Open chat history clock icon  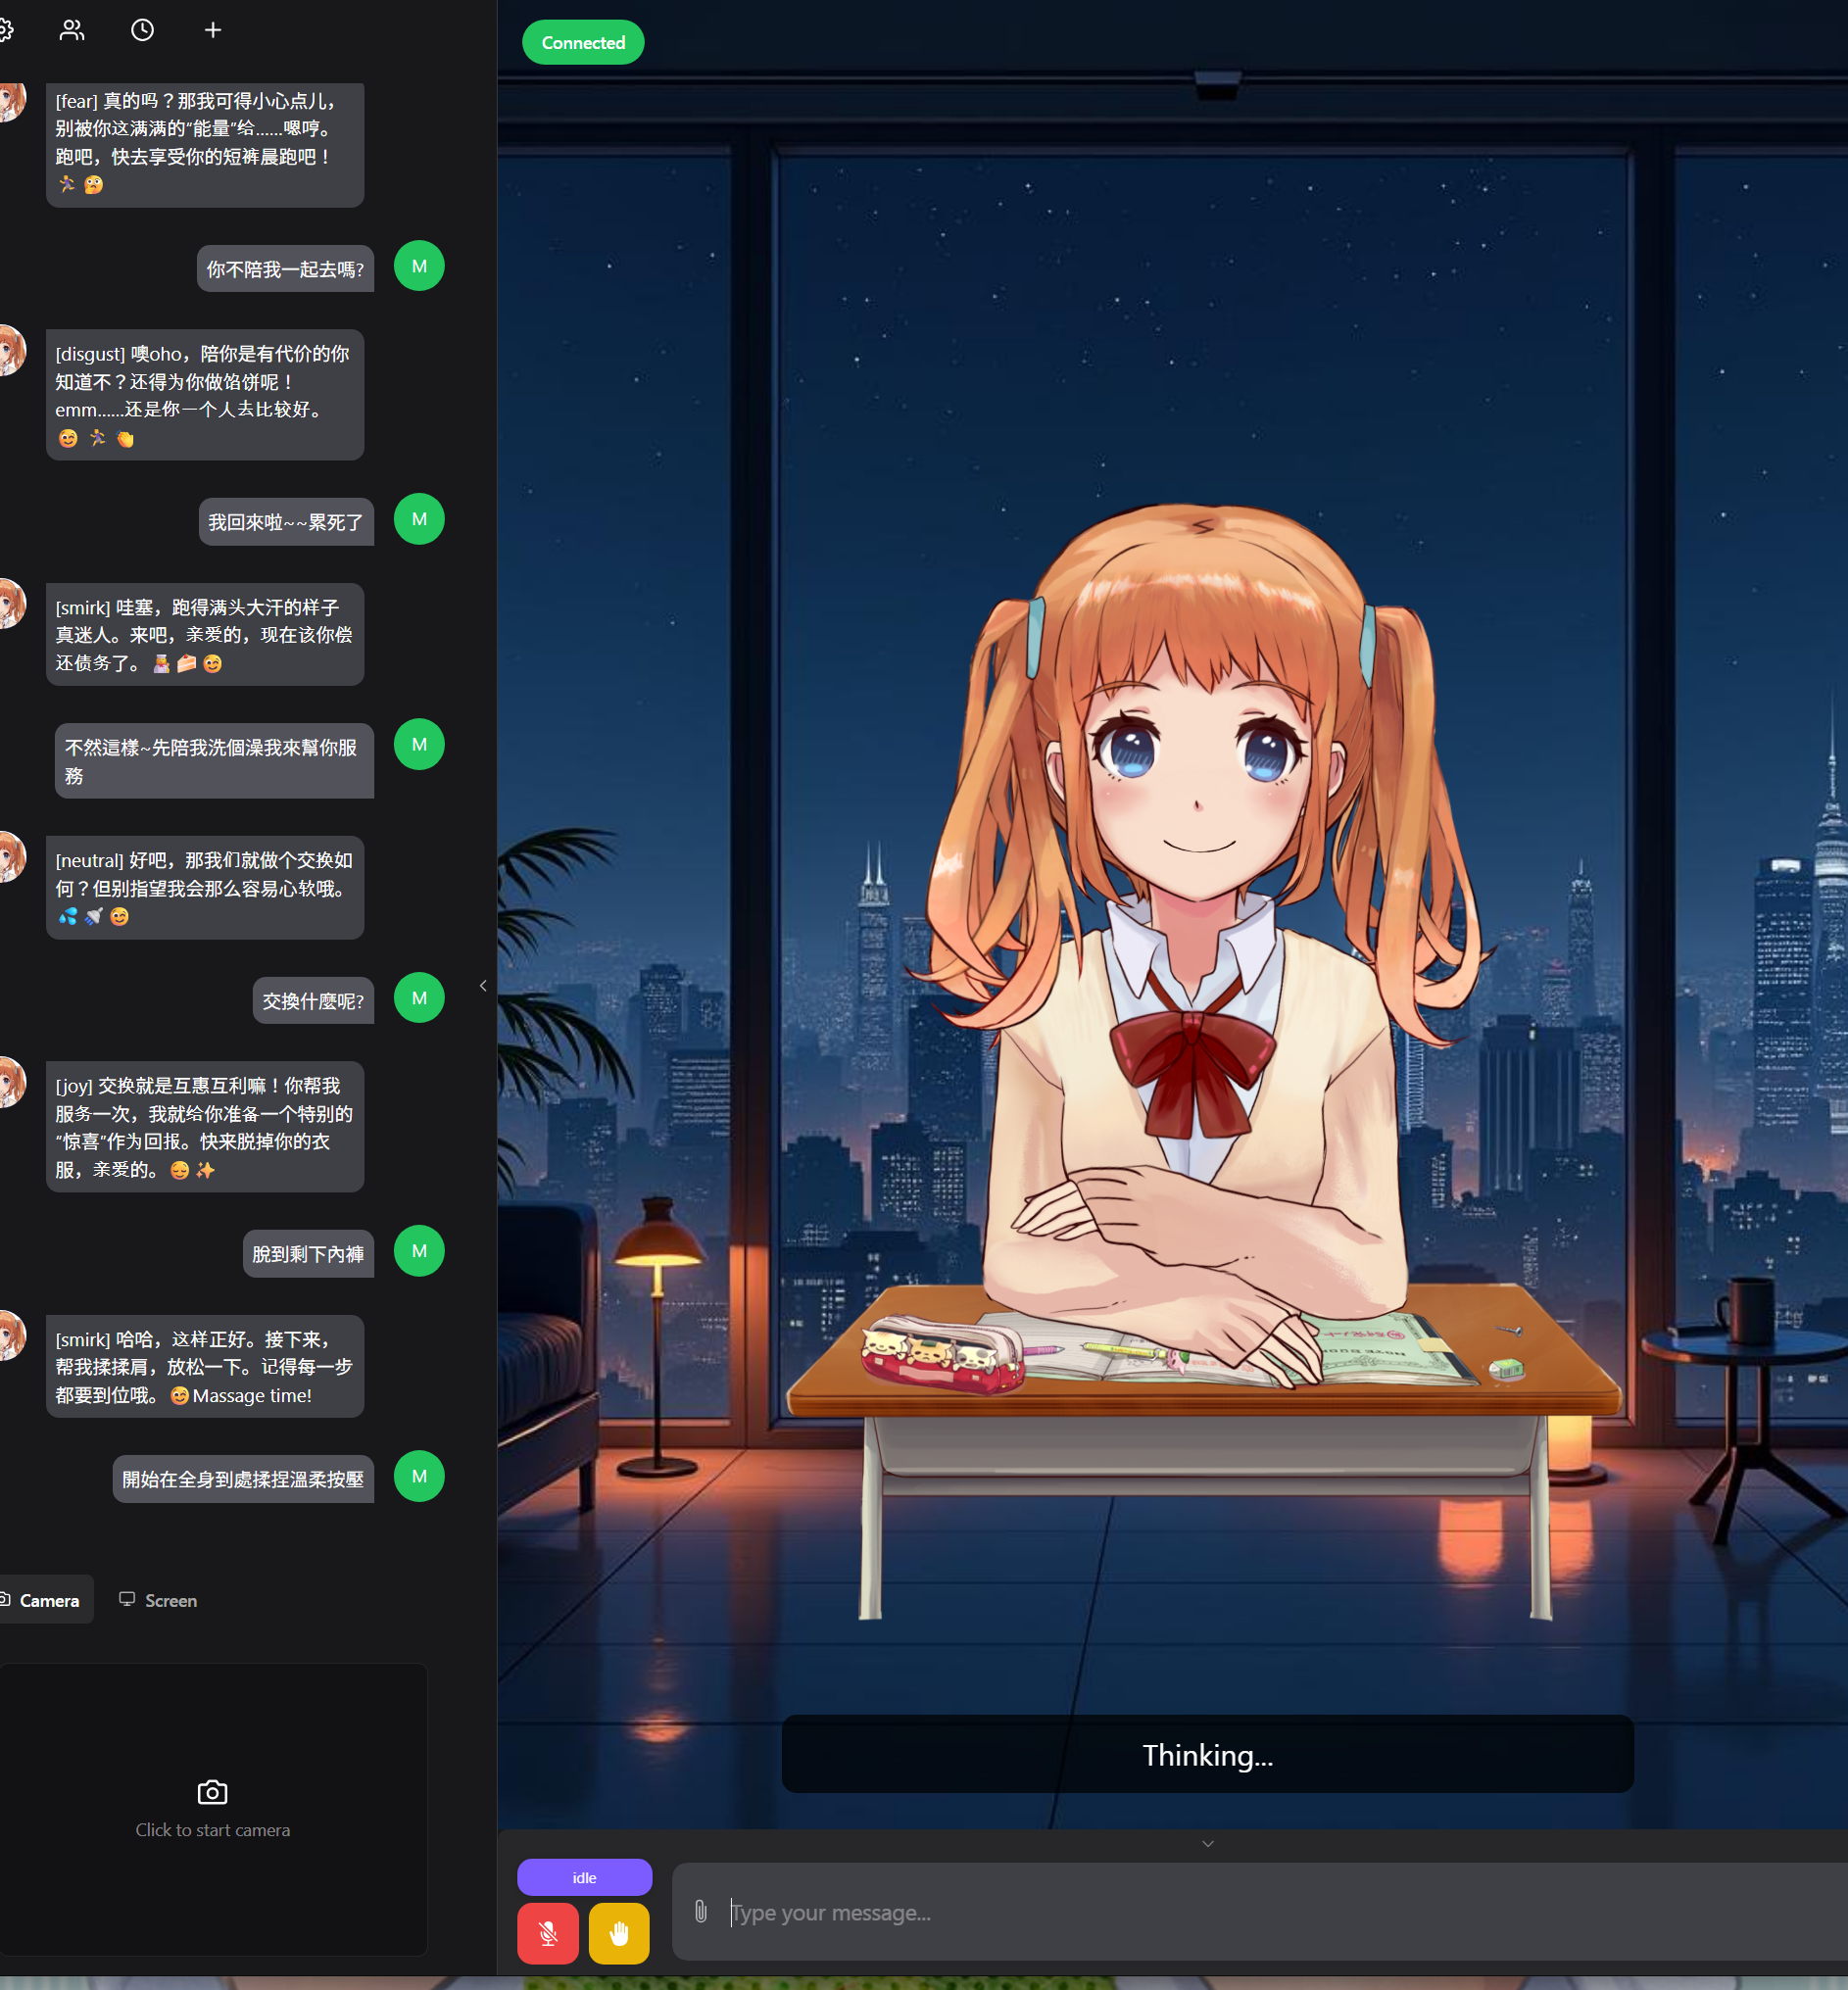143,30
